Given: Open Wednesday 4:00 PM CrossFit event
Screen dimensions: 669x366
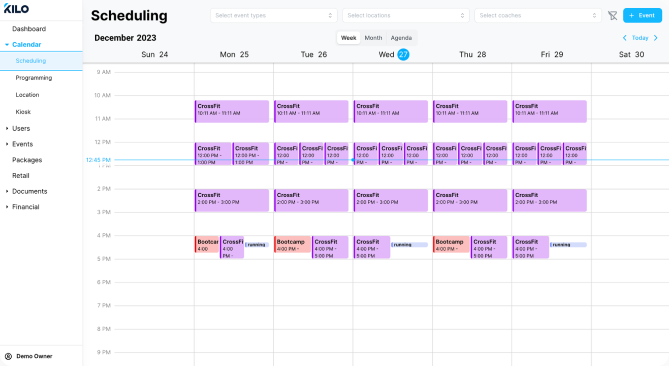Looking at the screenshot, I should [372, 247].
